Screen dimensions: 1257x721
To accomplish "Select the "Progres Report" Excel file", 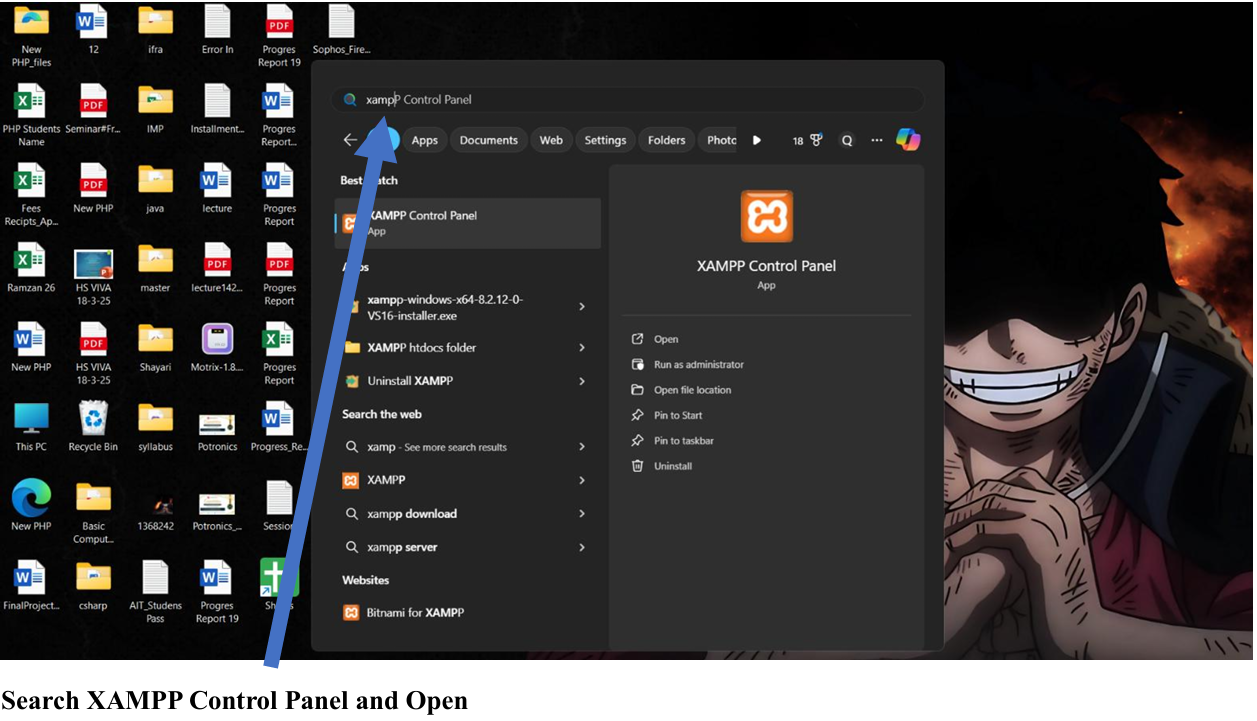I will pyautogui.click(x=279, y=352).
